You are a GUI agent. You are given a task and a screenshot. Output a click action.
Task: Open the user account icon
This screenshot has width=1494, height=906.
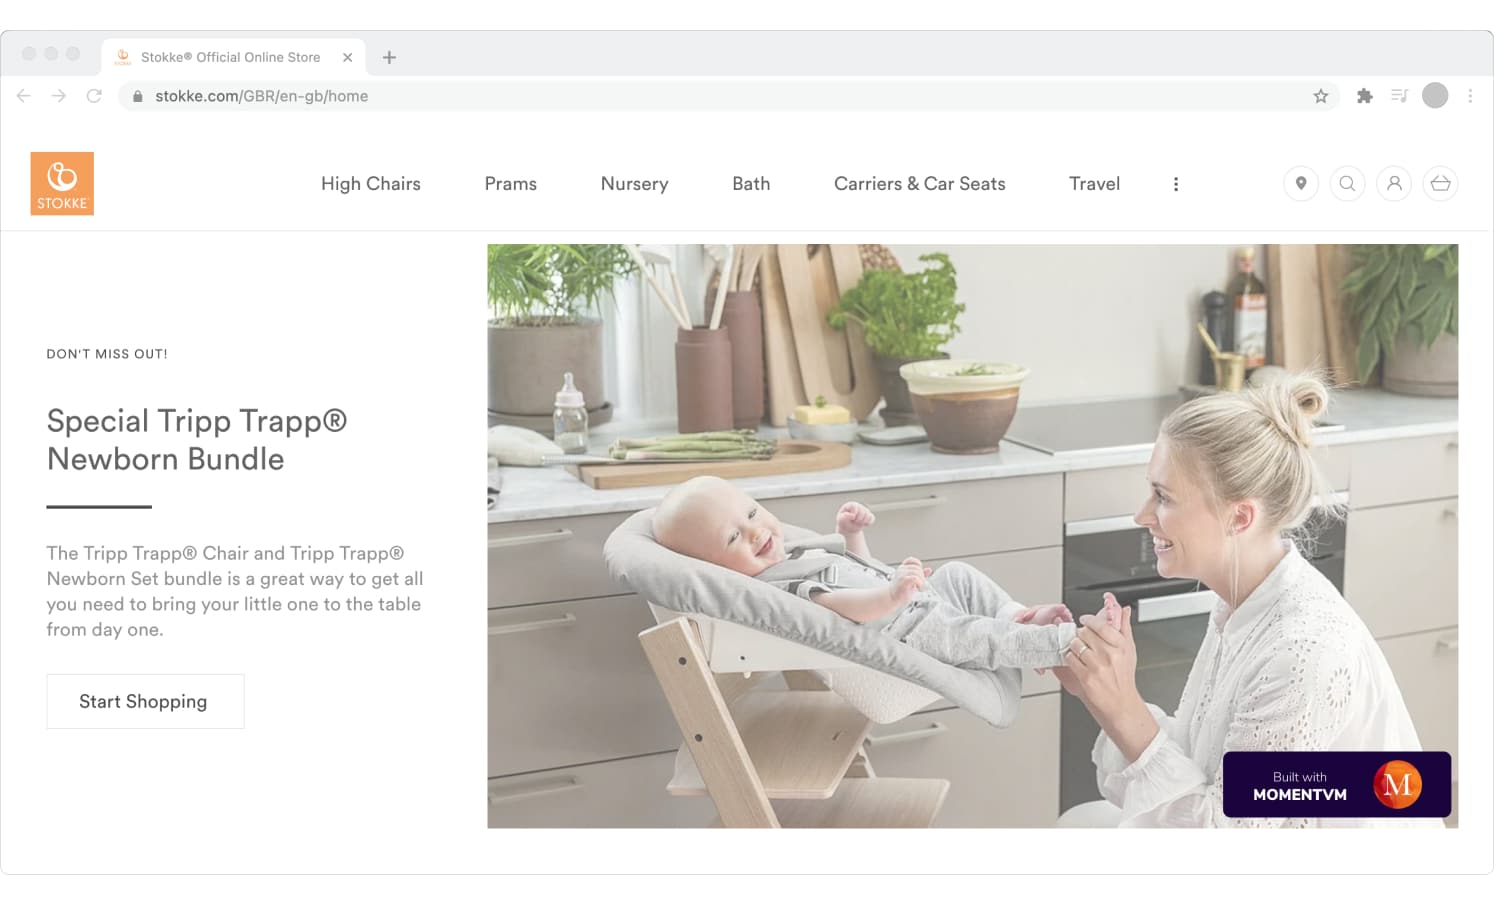pos(1394,183)
